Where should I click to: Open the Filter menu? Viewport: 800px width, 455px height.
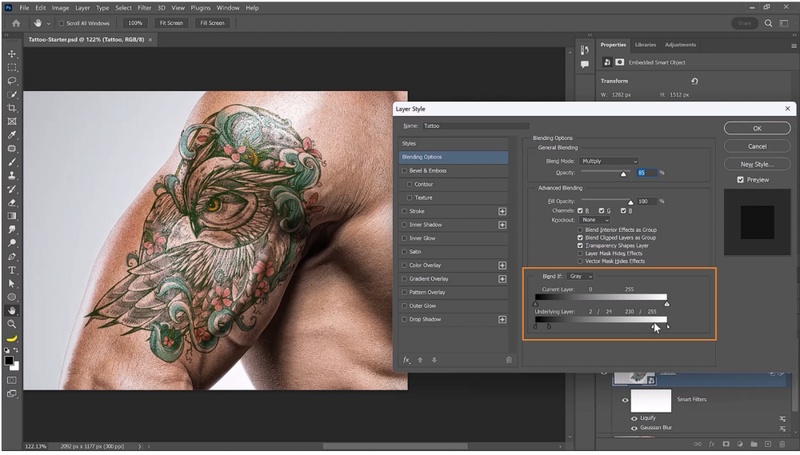coord(144,8)
